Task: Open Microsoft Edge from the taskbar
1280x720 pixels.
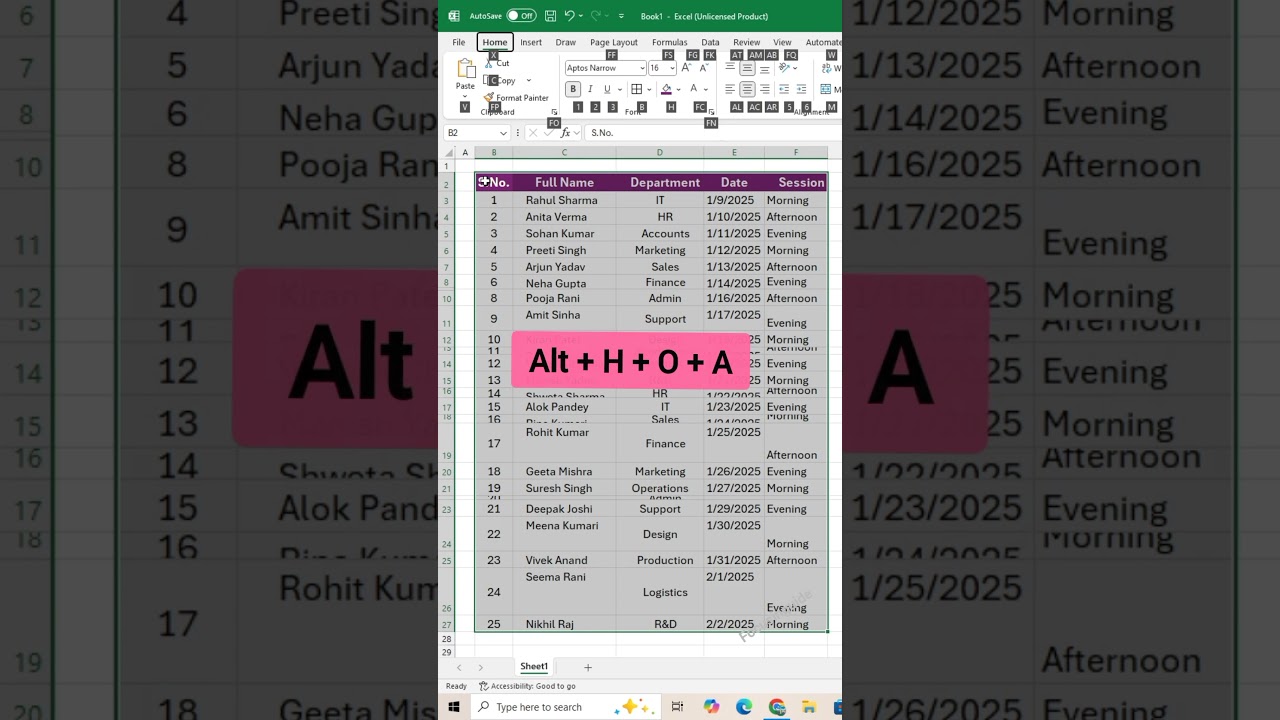Action: (744, 707)
